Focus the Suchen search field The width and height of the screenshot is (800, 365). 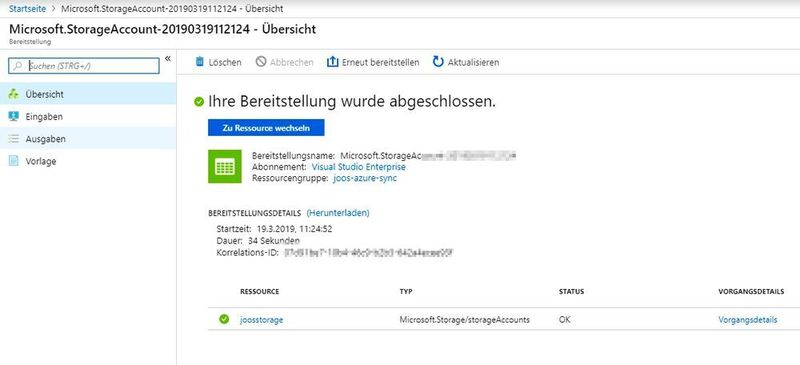pos(84,66)
